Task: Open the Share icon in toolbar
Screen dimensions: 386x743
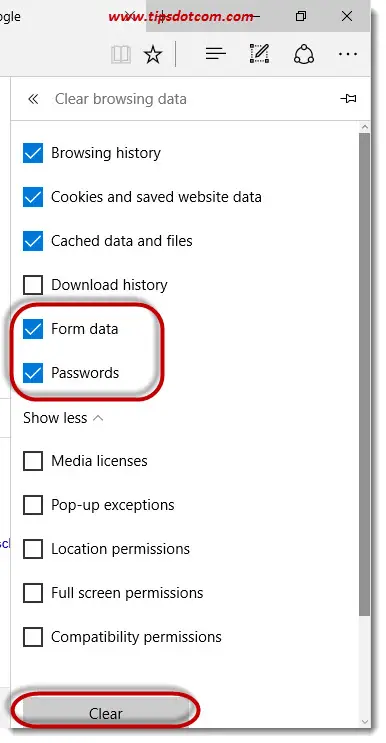Action: (304, 54)
